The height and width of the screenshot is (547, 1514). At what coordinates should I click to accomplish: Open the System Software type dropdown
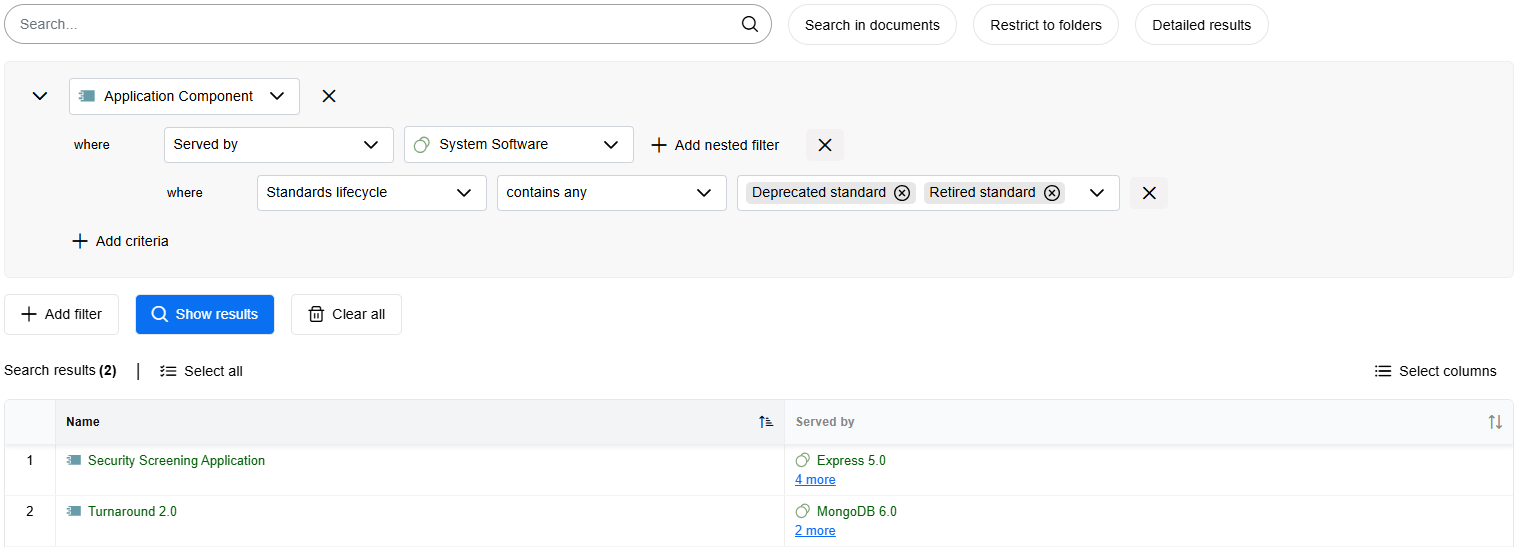[518, 144]
